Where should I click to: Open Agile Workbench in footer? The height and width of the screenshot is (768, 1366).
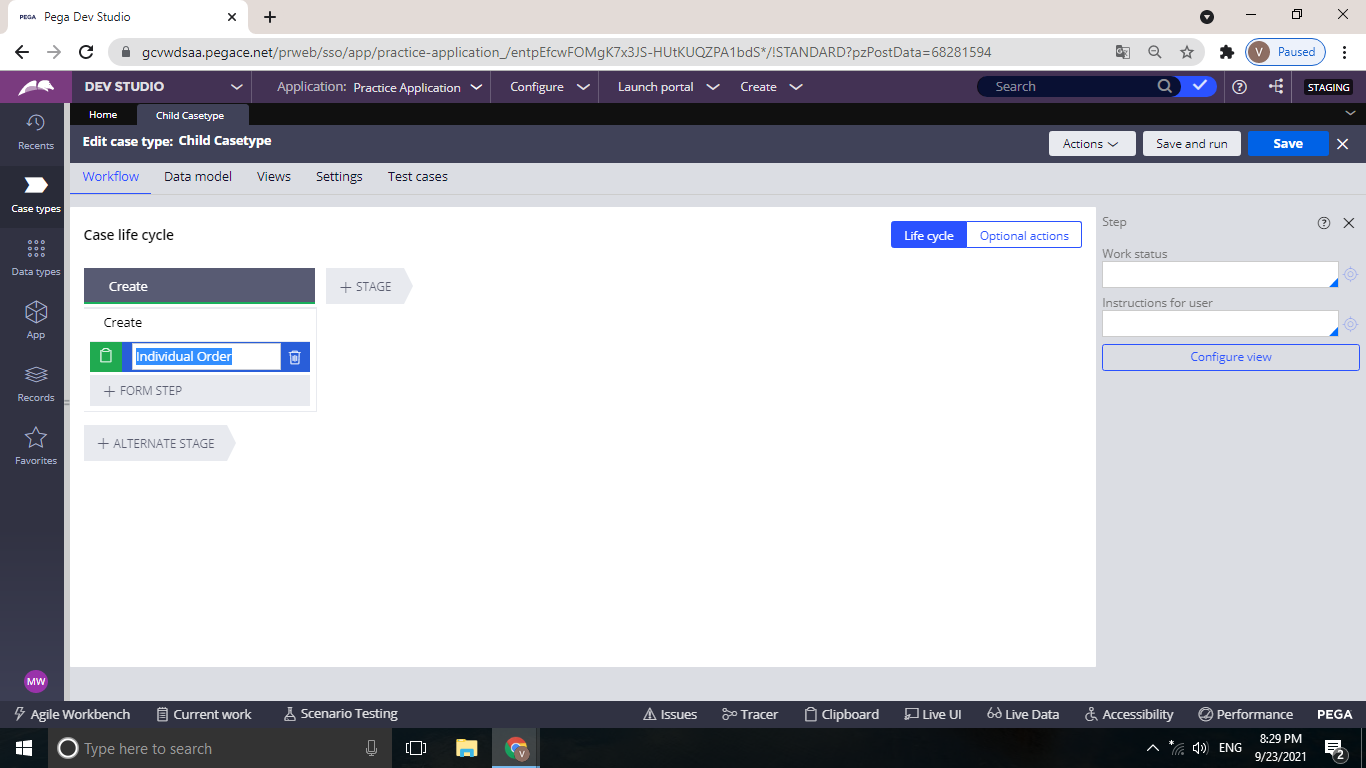pyautogui.click(x=72, y=714)
